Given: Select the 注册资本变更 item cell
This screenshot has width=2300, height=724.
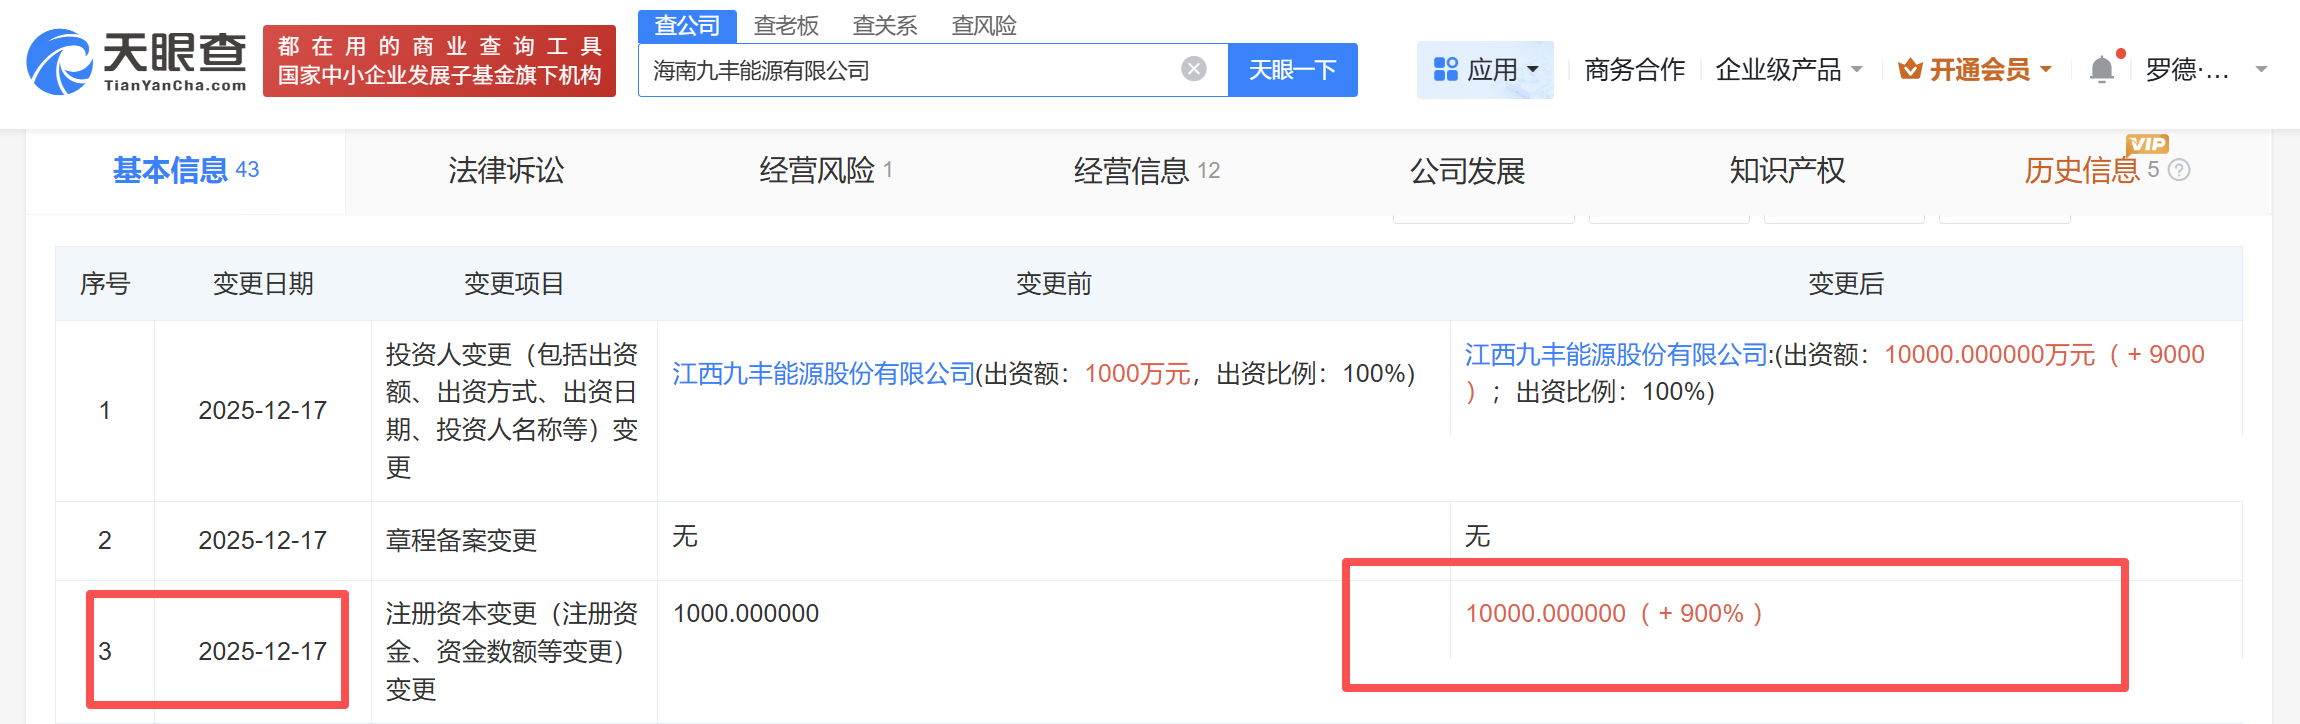Looking at the screenshot, I should (x=512, y=651).
